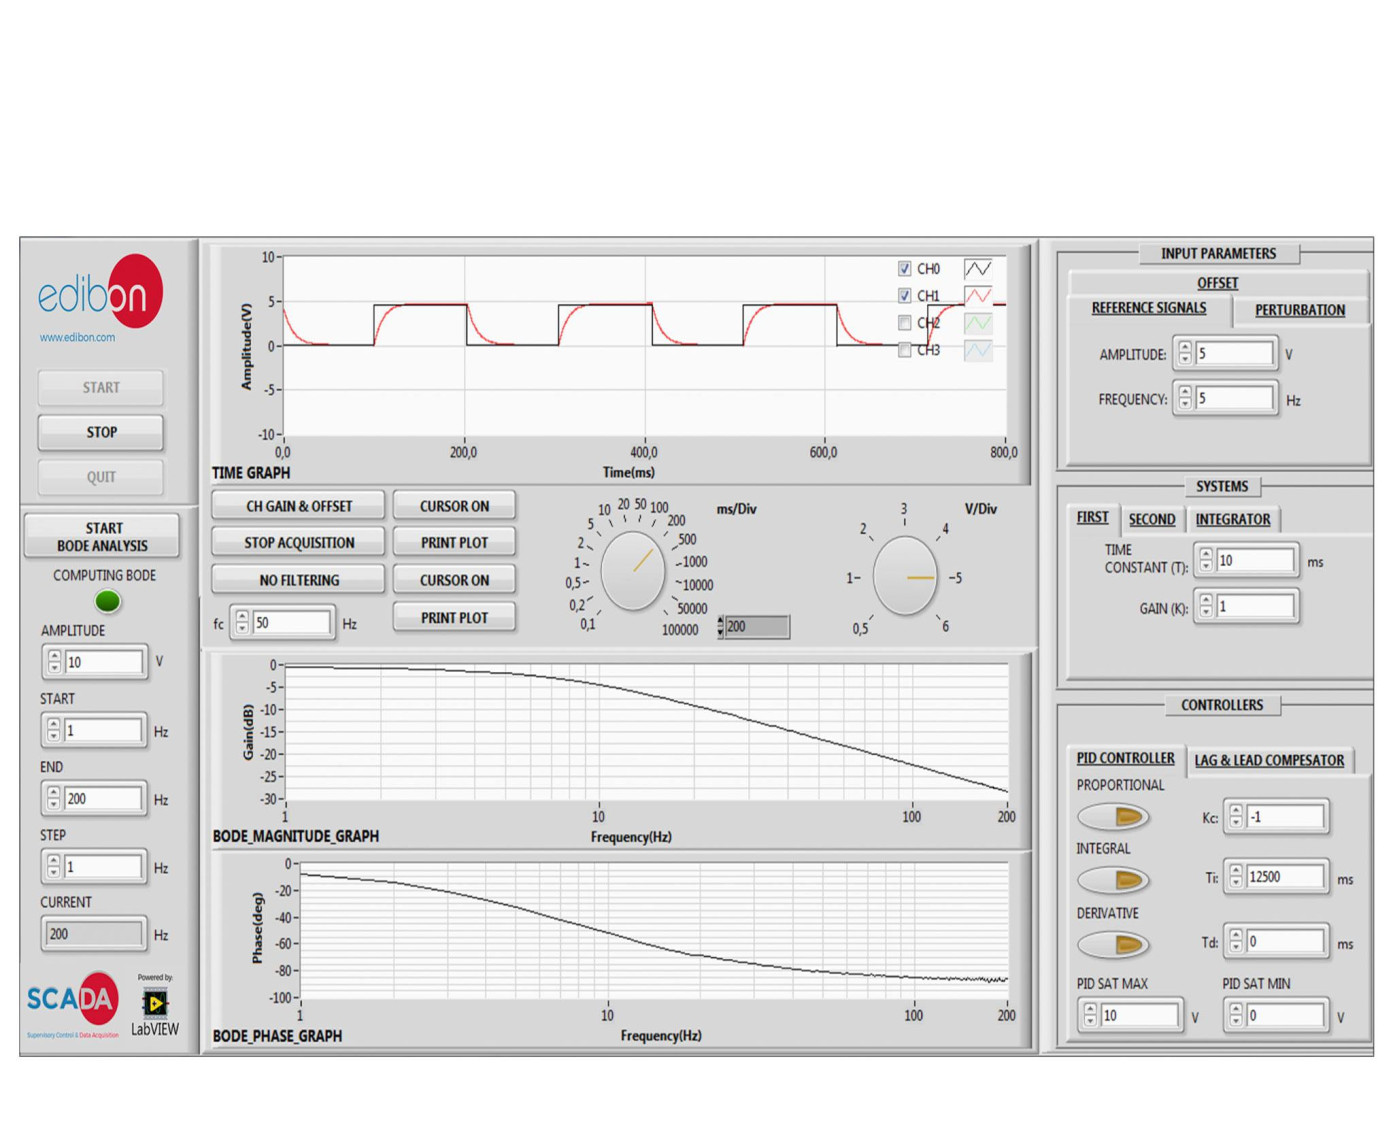Click the Kc stepper arrows
The height and width of the screenshot is (1125, 1393).
pos(1236,817)
